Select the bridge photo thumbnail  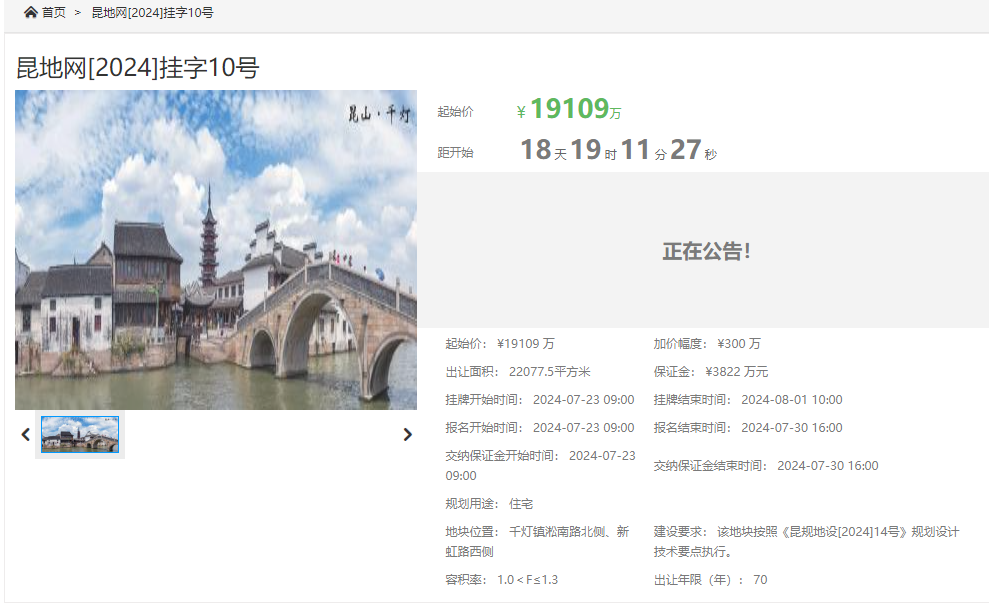(80, 434)
